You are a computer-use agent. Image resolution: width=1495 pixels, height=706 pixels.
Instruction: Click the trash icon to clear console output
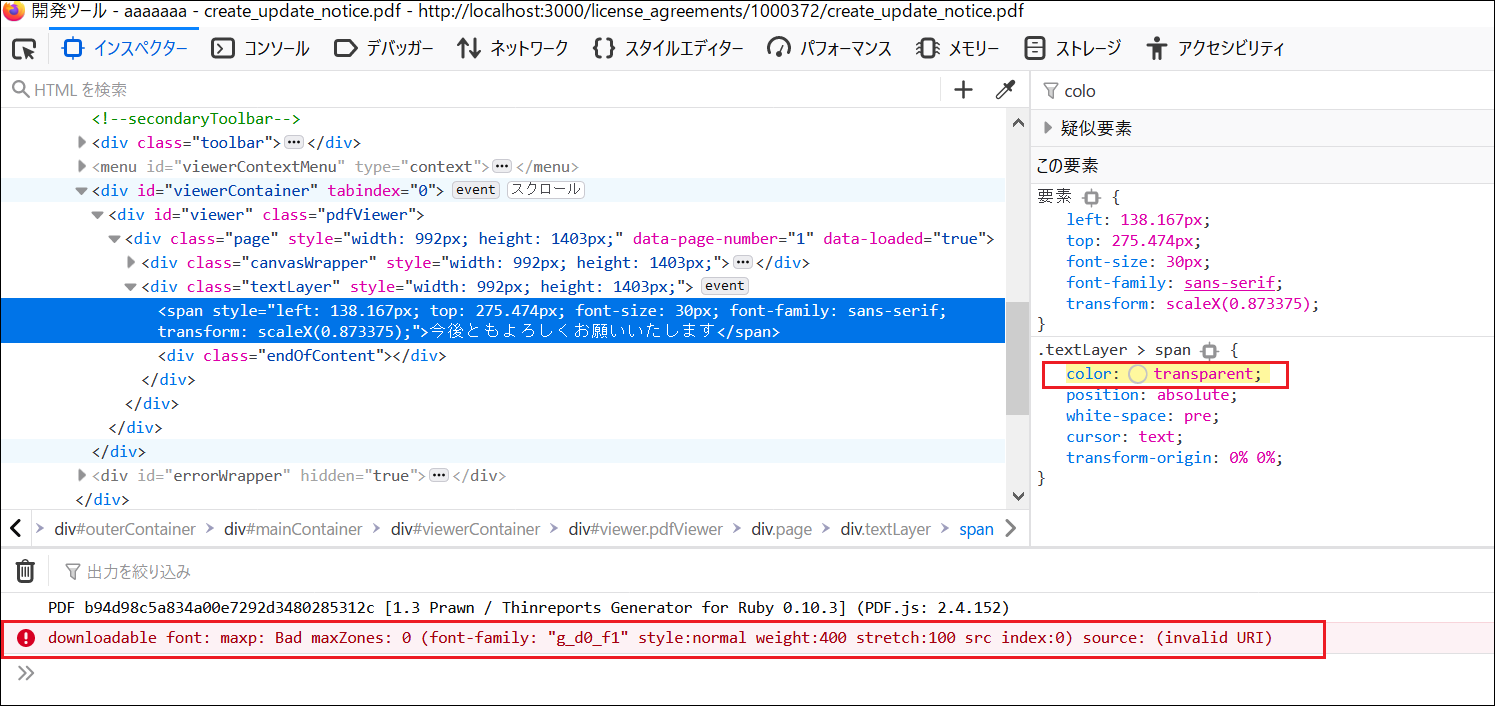25,570
